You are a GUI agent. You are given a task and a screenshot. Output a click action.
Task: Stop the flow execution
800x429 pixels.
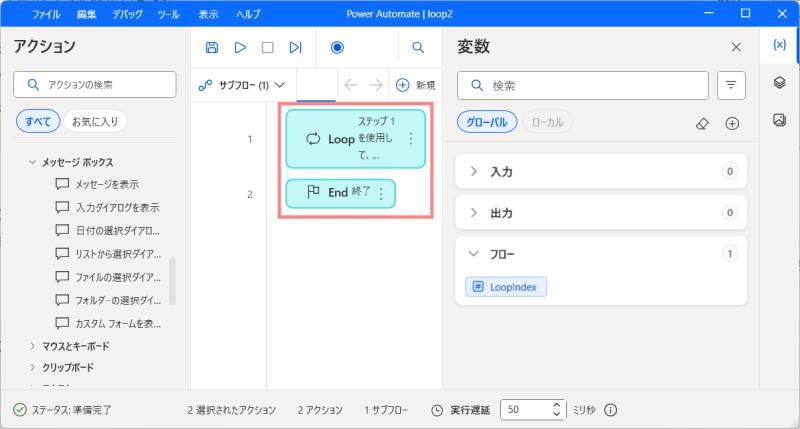pos(267,47)
